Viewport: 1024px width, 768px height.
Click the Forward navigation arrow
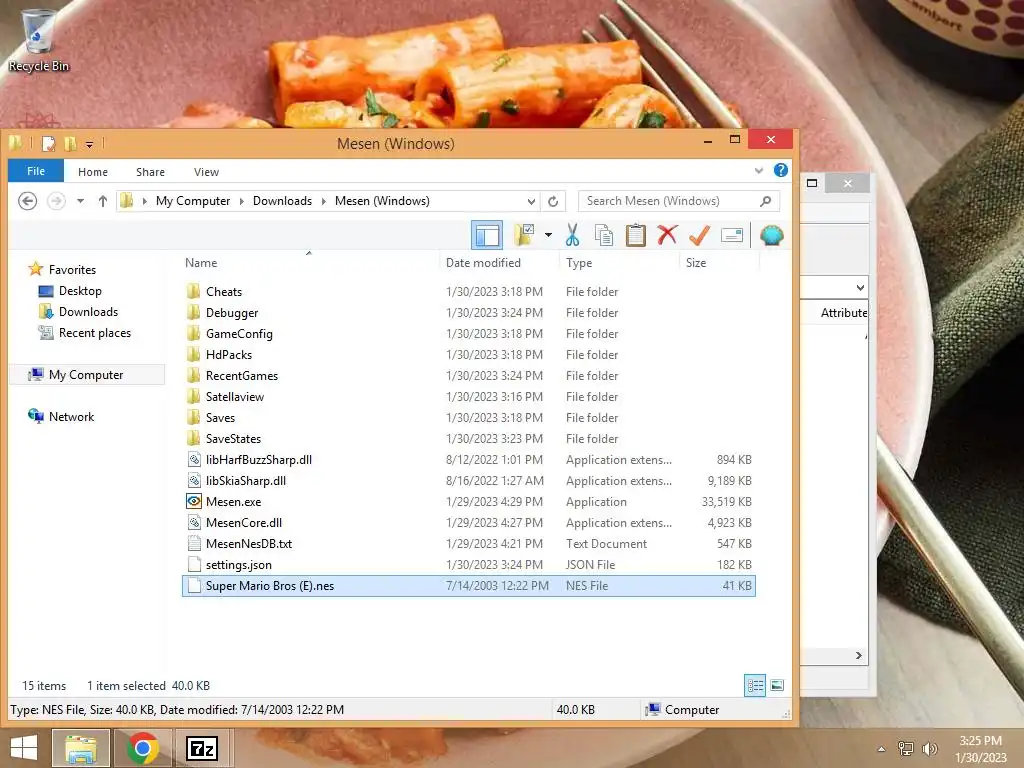coord(56,201)
